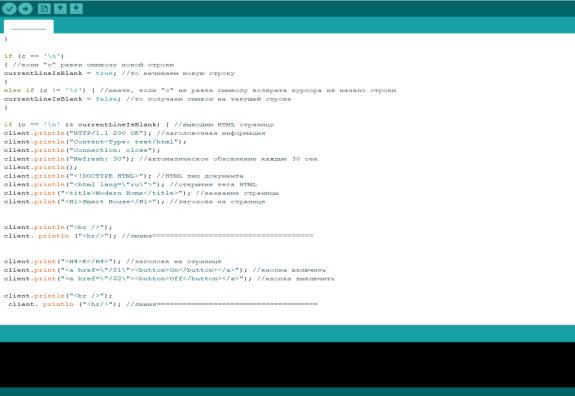
Task: Click the currentLineIsBlank = false line
Action: tap(147, 99)
